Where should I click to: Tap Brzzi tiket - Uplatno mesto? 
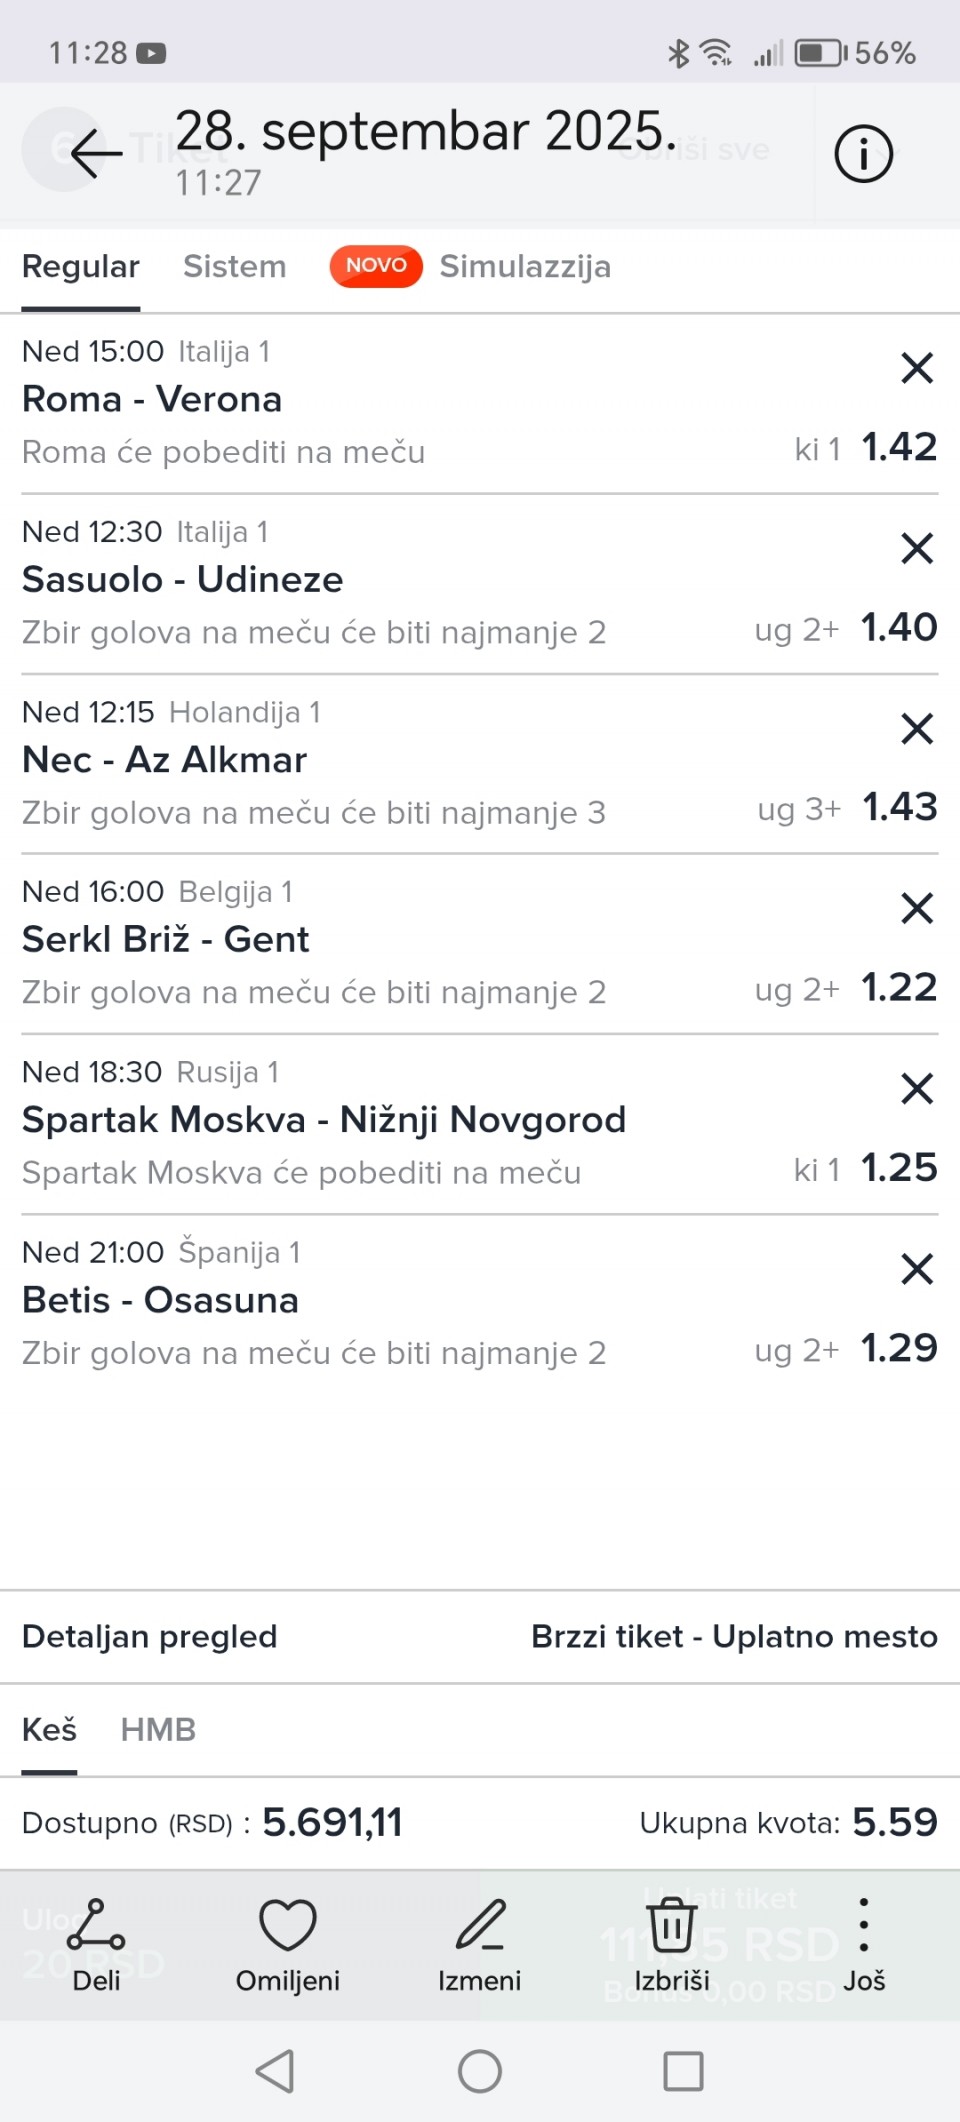[734, 1637]
